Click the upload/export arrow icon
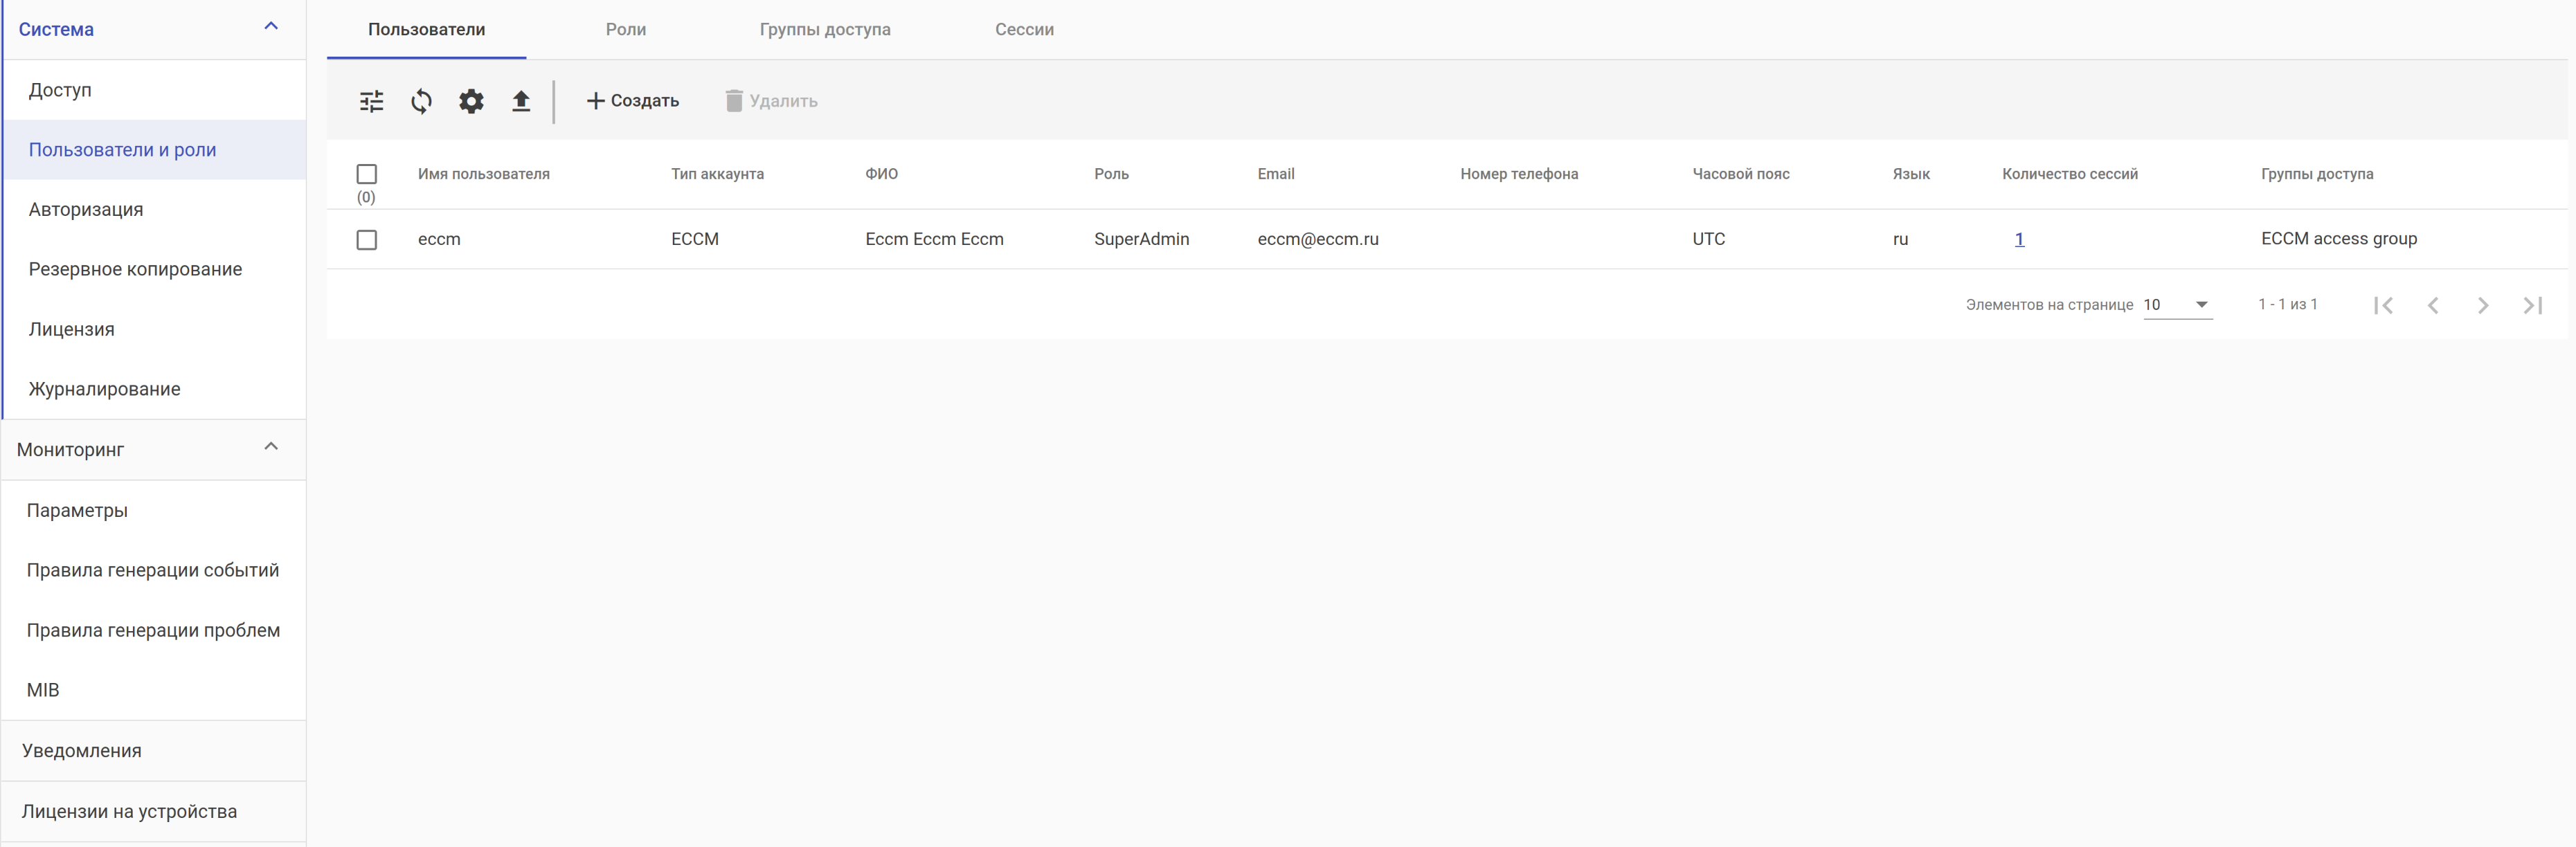 521,101
